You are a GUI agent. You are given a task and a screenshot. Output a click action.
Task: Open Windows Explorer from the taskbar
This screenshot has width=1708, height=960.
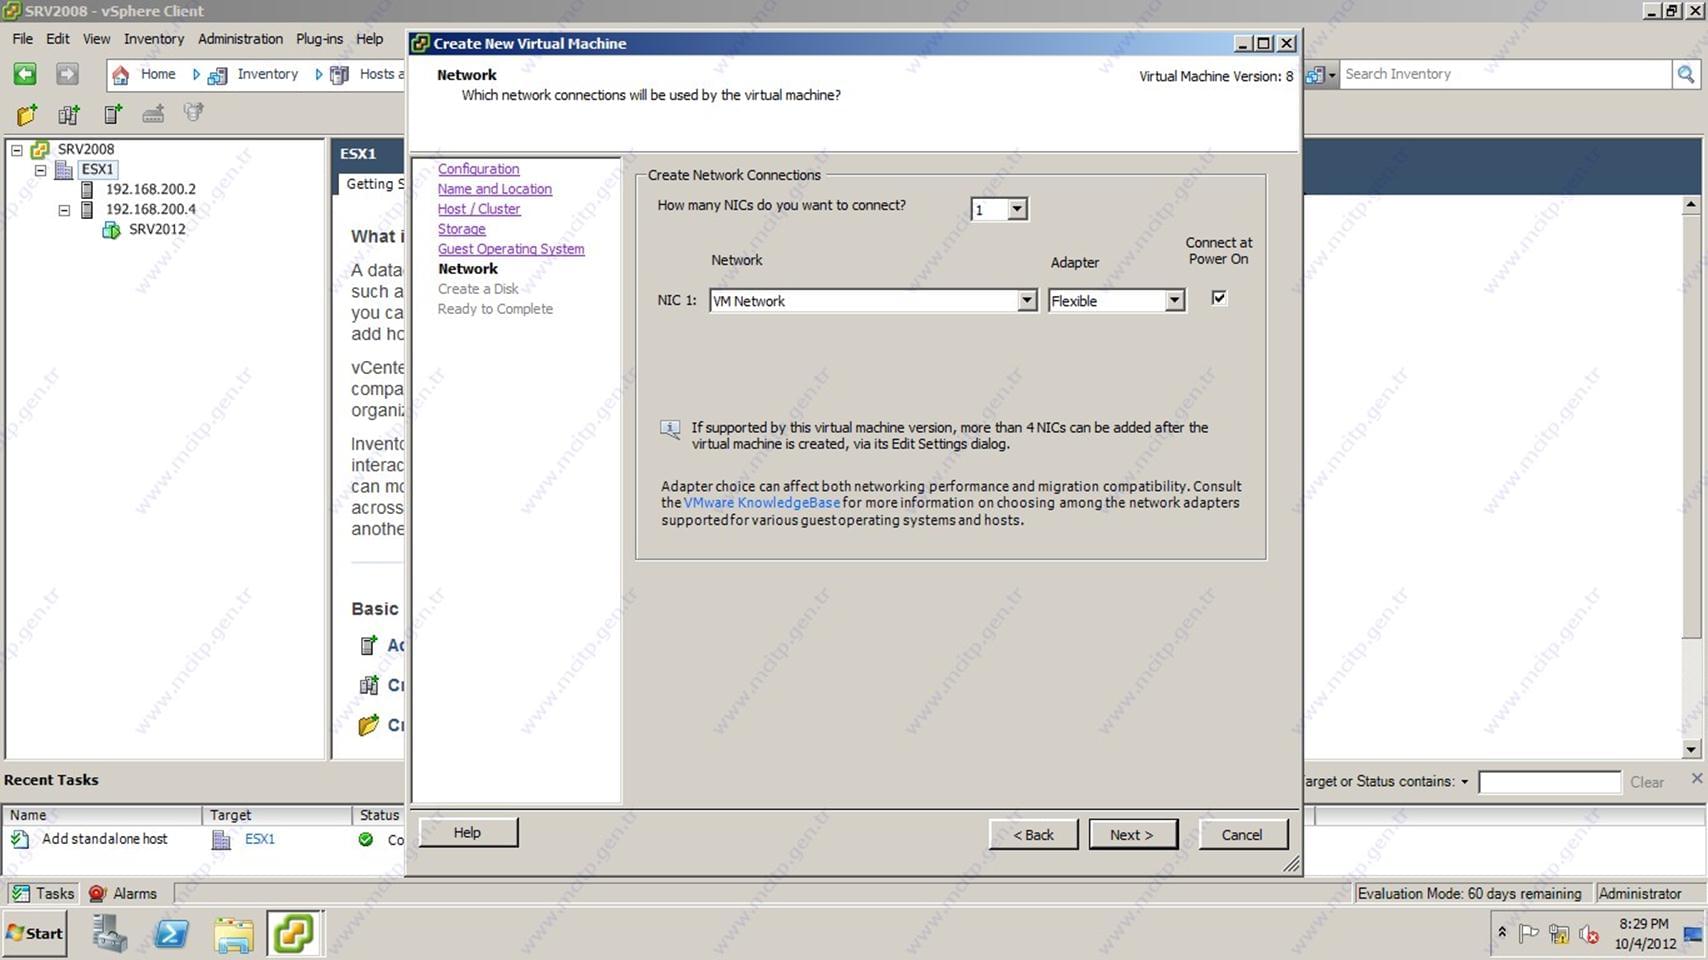(234, 934)
